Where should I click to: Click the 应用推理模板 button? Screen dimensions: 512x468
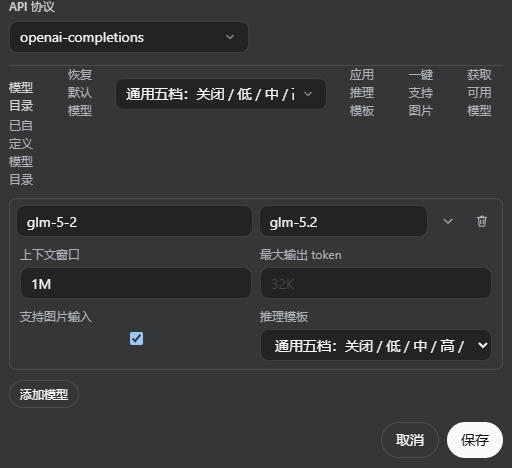[362, 93]
